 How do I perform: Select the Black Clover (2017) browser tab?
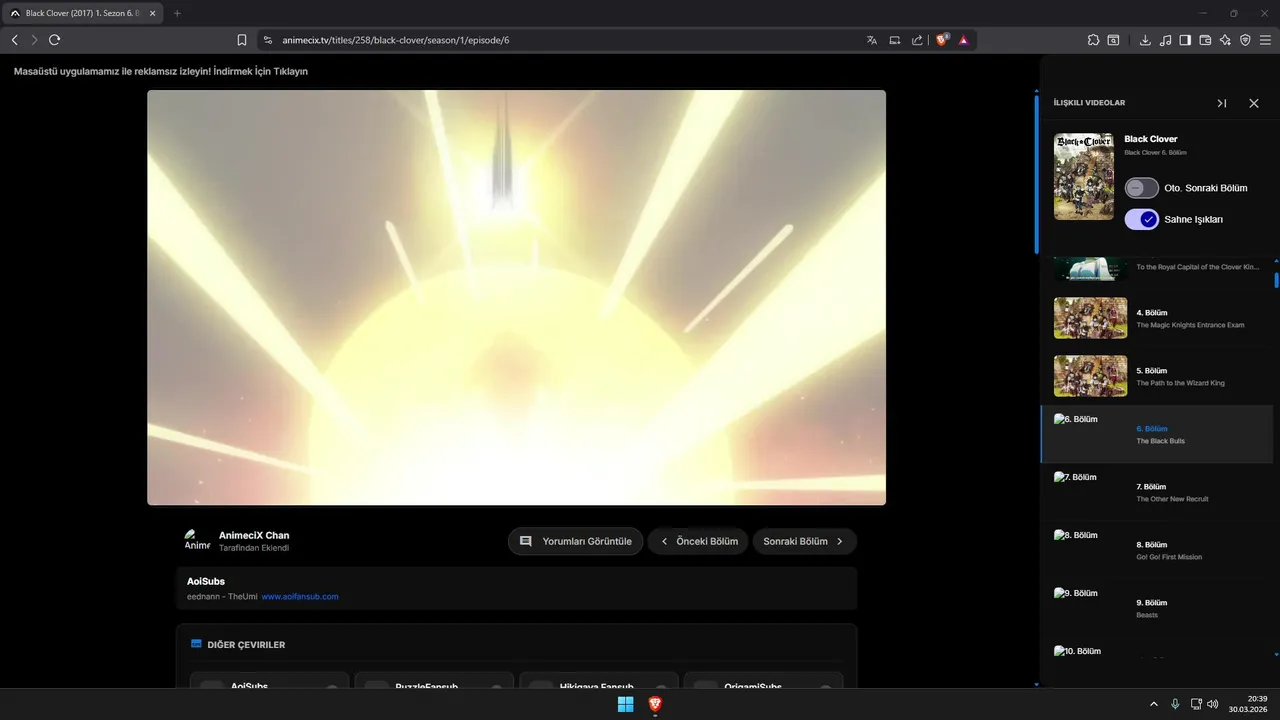click(80, 13)
